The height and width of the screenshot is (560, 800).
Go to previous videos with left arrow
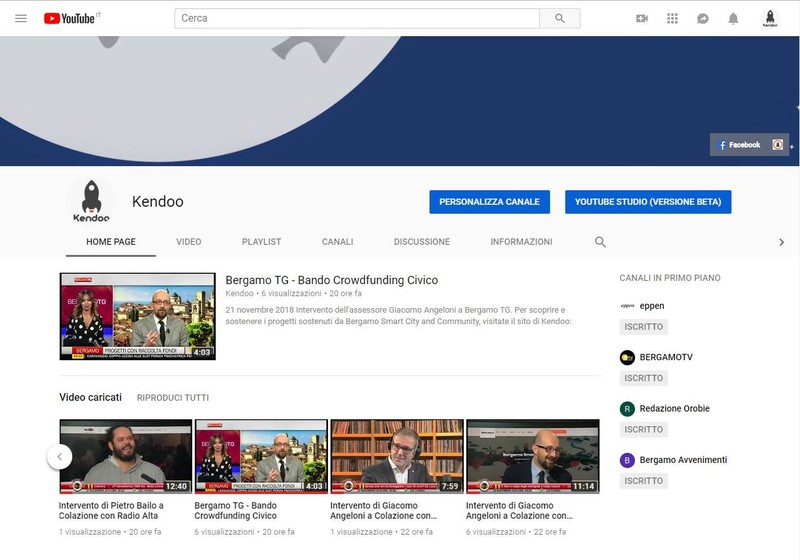(x=60, y=456)
